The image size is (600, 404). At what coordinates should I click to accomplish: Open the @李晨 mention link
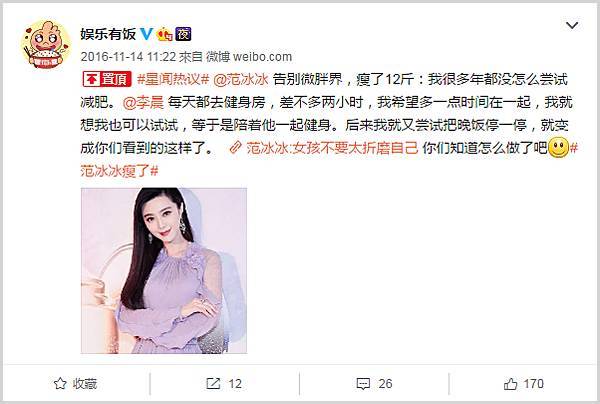[143, 102]
